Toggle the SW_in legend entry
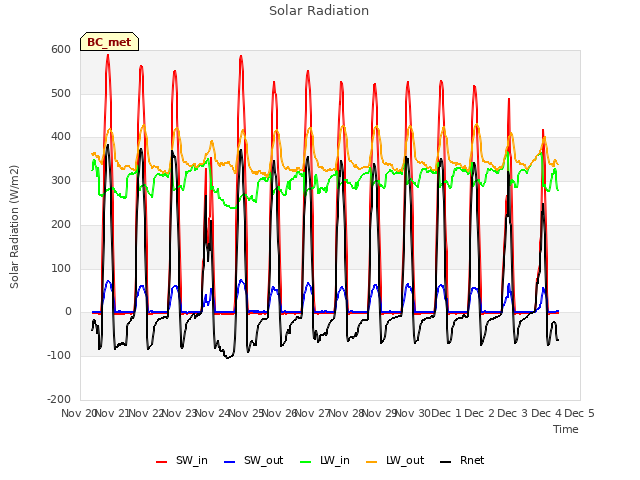 pyautogui.click(x=182, y=461)
